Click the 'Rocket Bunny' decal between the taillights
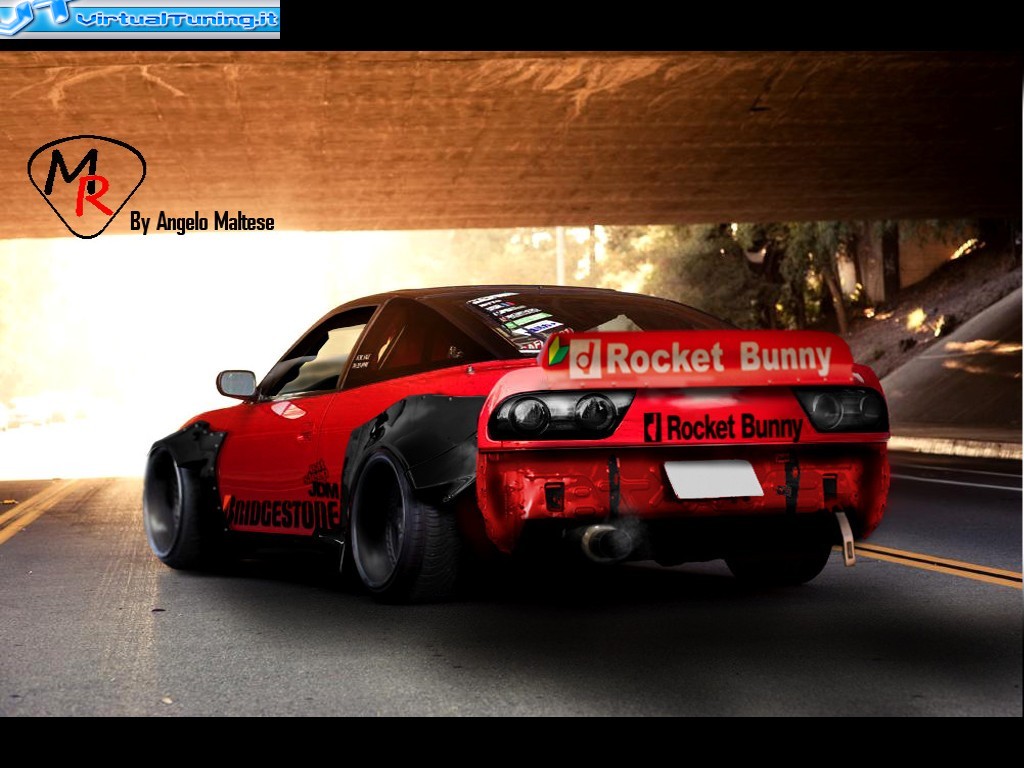Viewport: 1024px width, 768px height. coord(724,428)
